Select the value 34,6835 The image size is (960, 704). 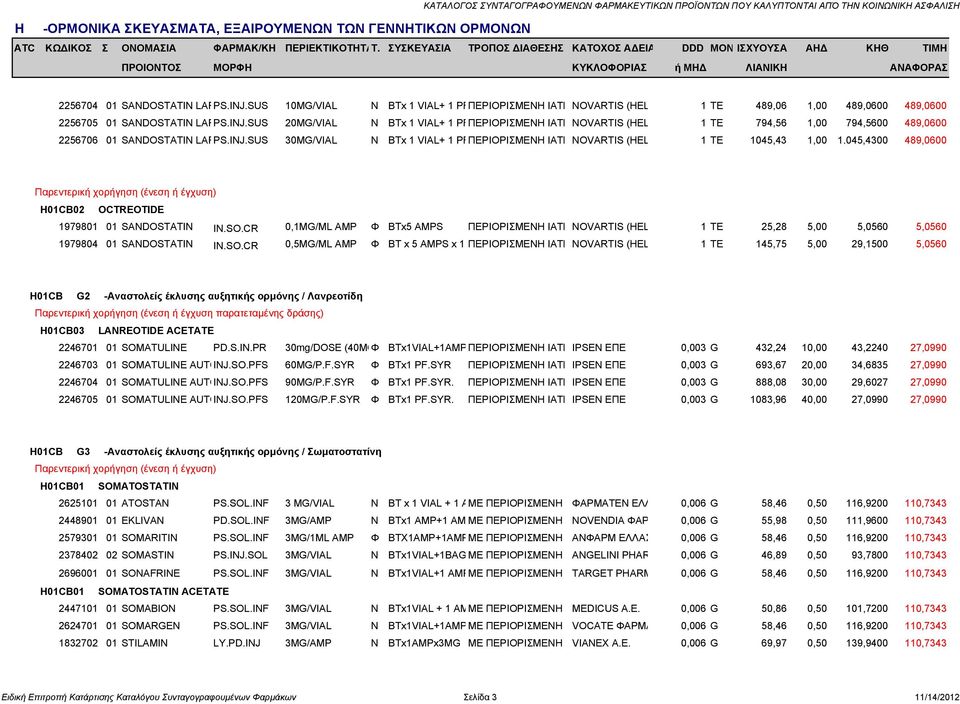tap(869, 365)
